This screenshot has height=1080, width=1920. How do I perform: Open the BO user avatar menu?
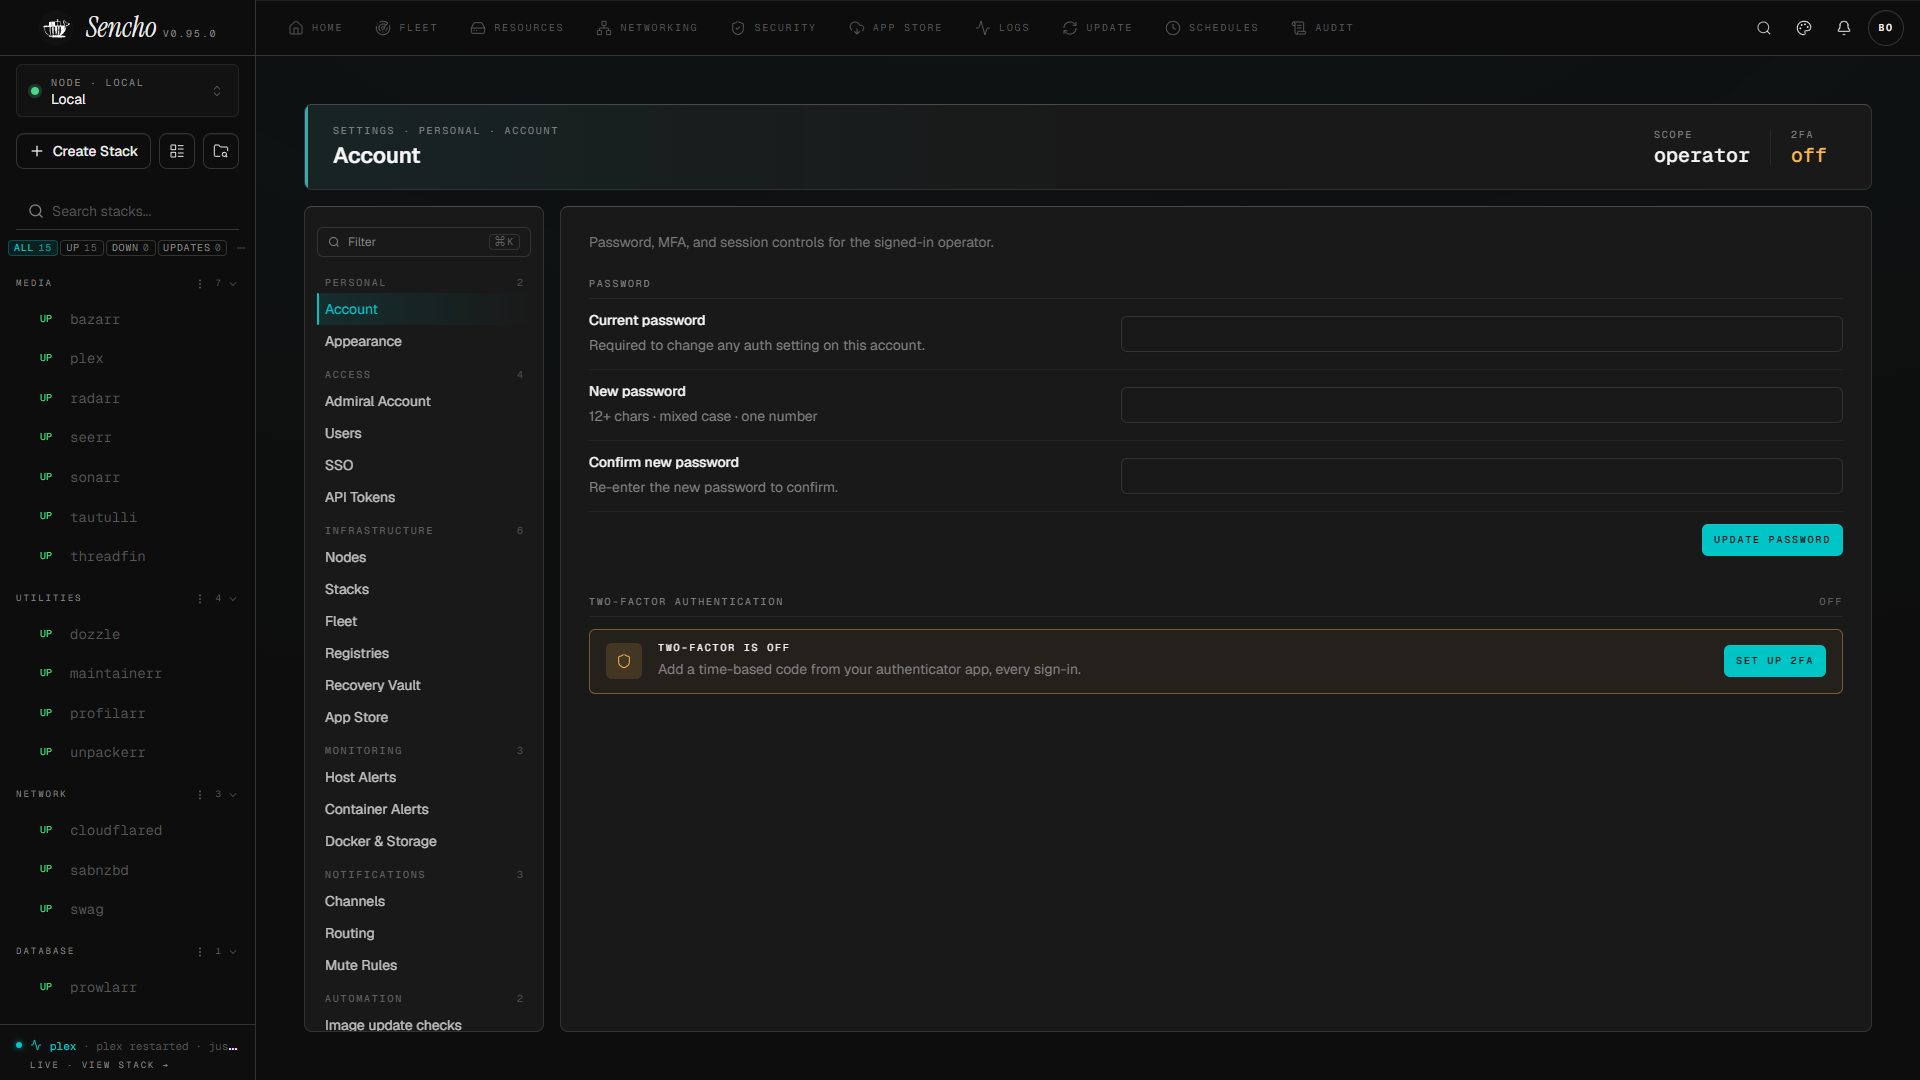pos(1885,28)
